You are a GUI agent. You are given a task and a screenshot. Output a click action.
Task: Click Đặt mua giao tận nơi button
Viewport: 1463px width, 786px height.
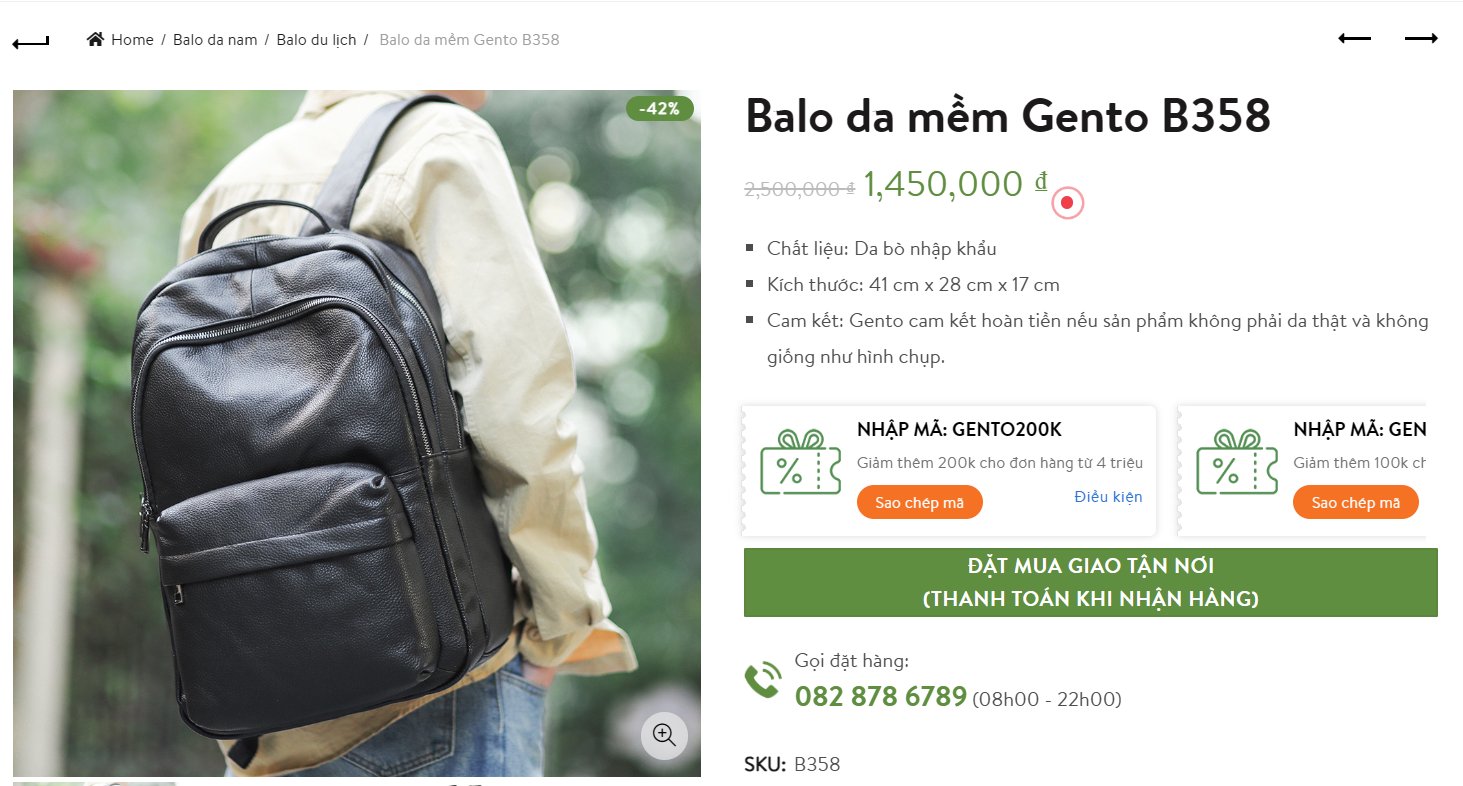pyautogui.click(x=1091, y=582)
